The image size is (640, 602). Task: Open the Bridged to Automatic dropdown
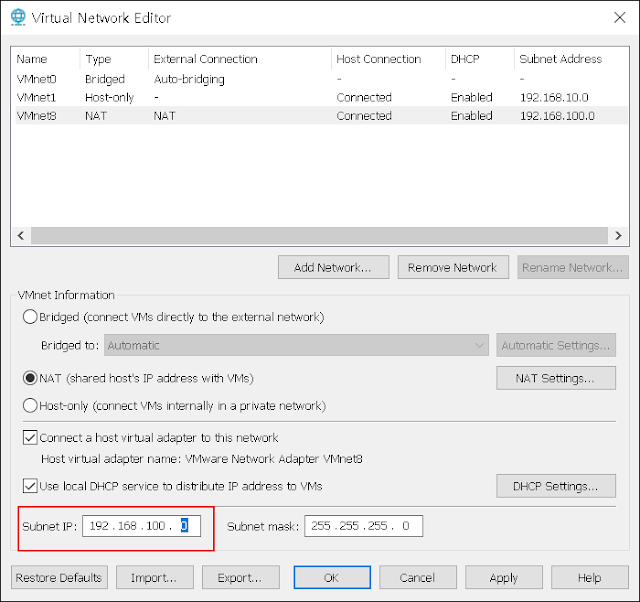pos(296,345)
